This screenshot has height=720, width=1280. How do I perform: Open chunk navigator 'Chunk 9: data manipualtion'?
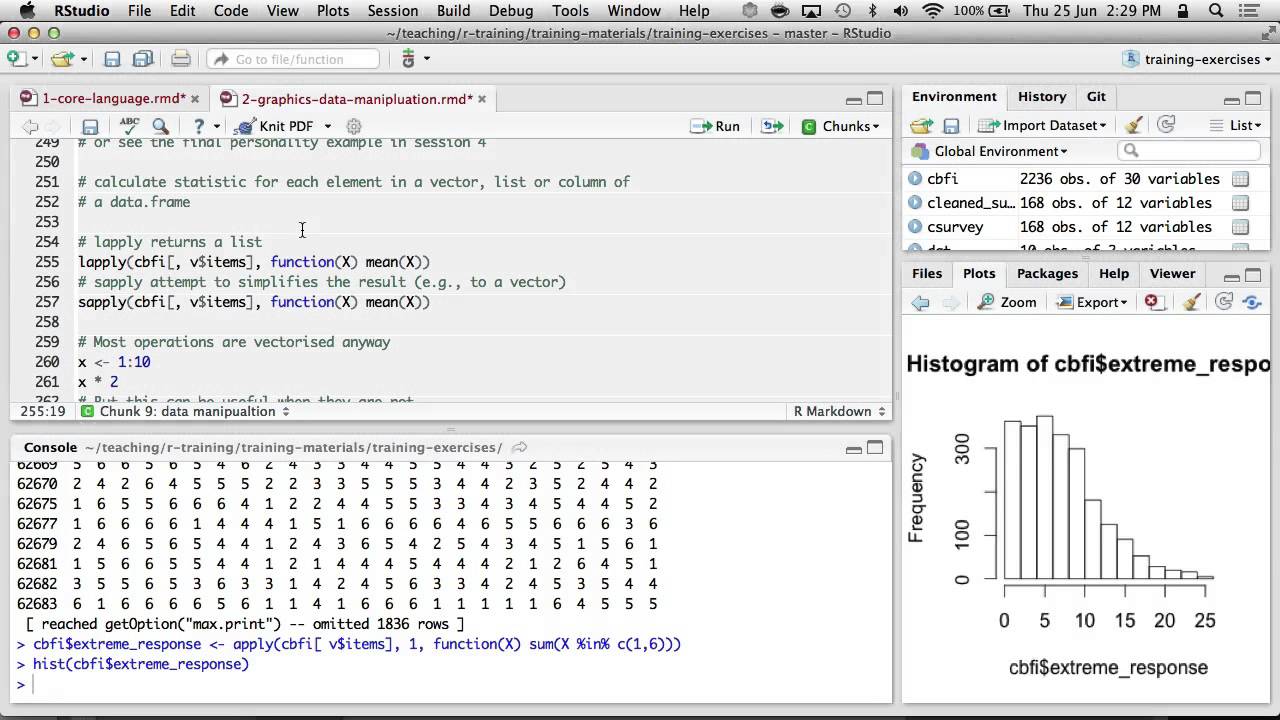click(185, 411)
